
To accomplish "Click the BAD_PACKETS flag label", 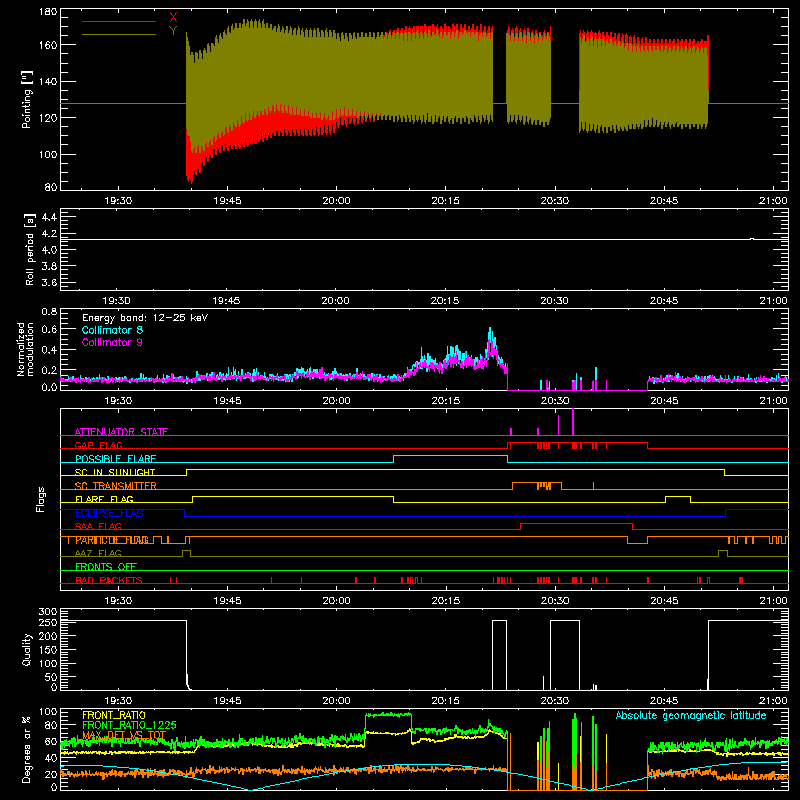I will point(109,580).
